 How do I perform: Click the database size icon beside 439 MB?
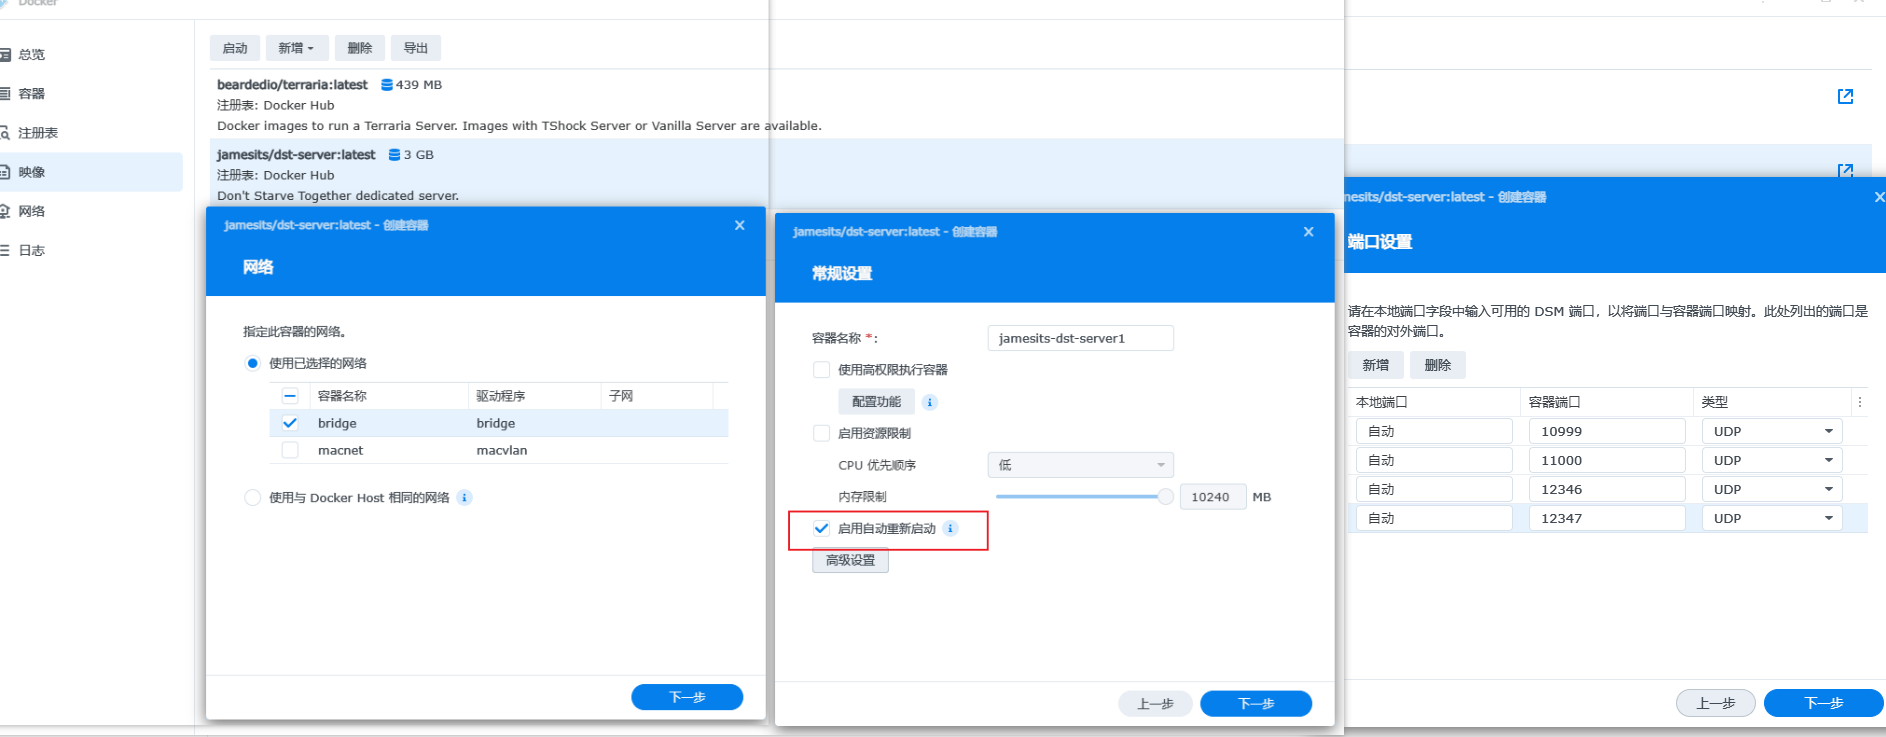pyautogui.click(x=387, y=85)
